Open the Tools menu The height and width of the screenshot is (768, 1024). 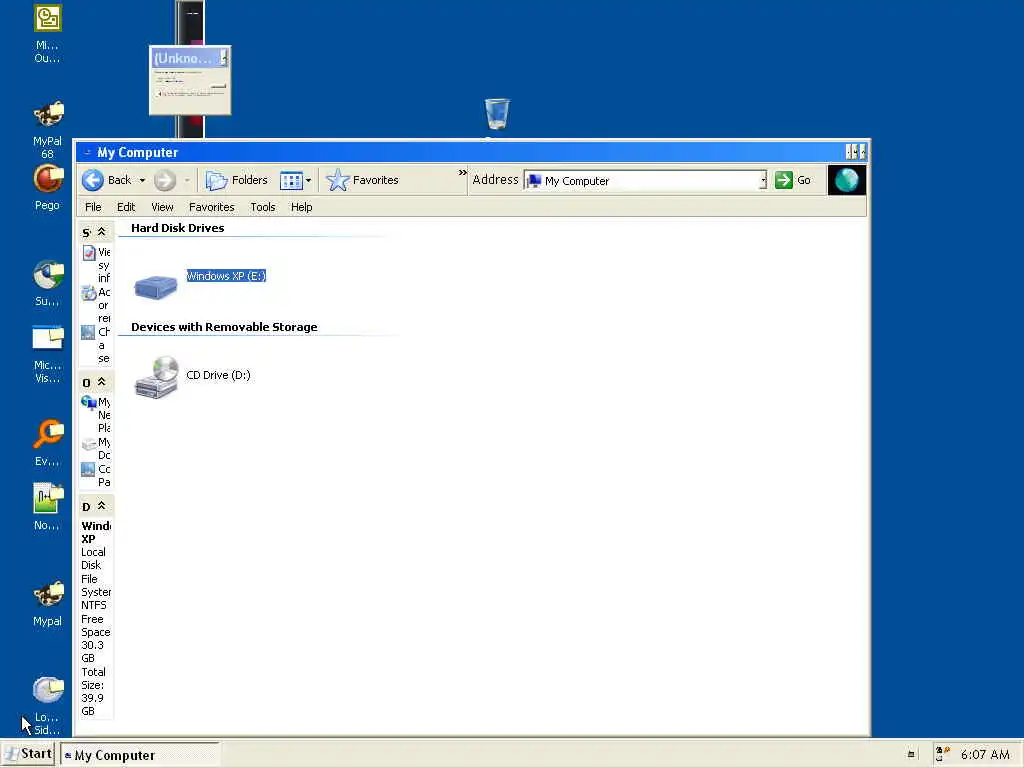tap(263, 207)
